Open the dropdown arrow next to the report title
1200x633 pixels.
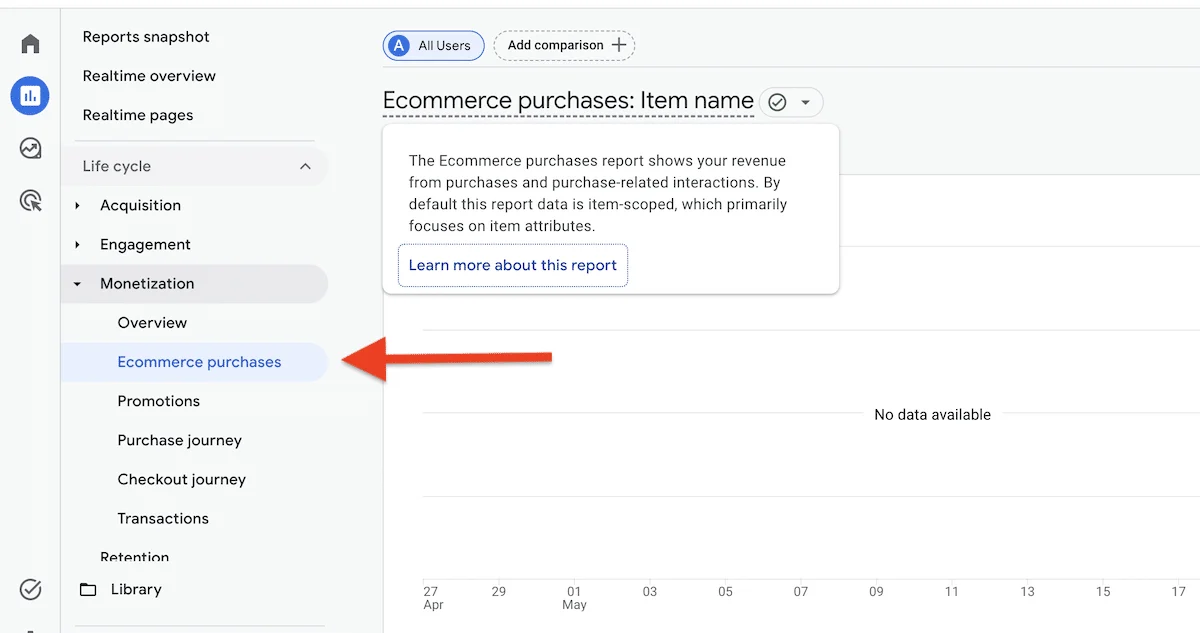point(805,102)
